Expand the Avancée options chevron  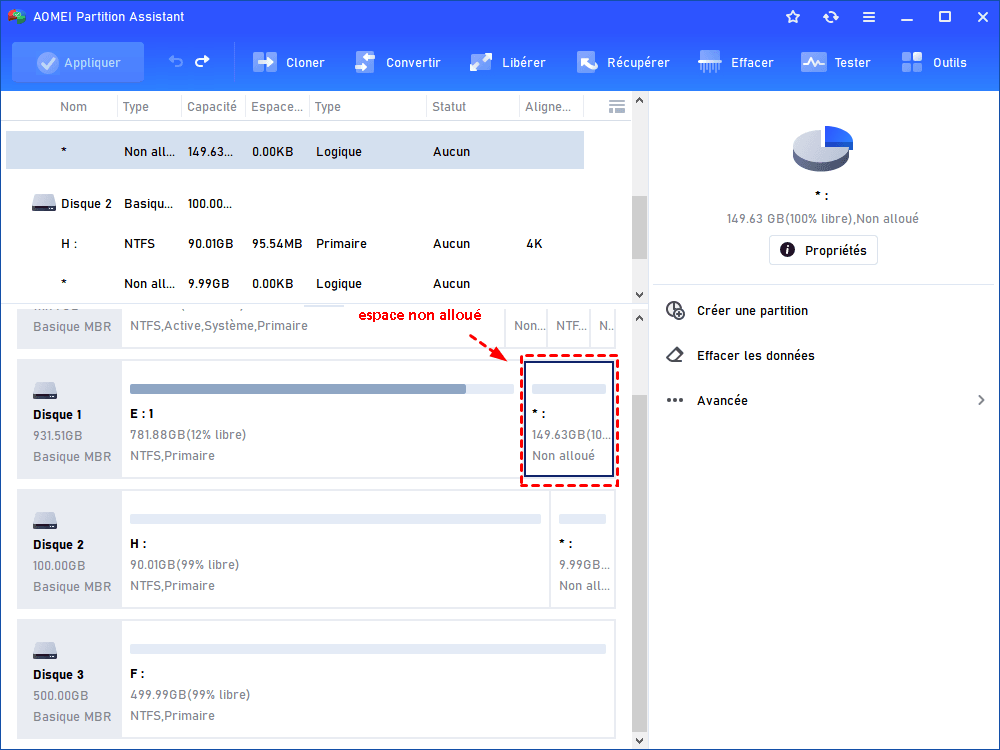point(981,401)
